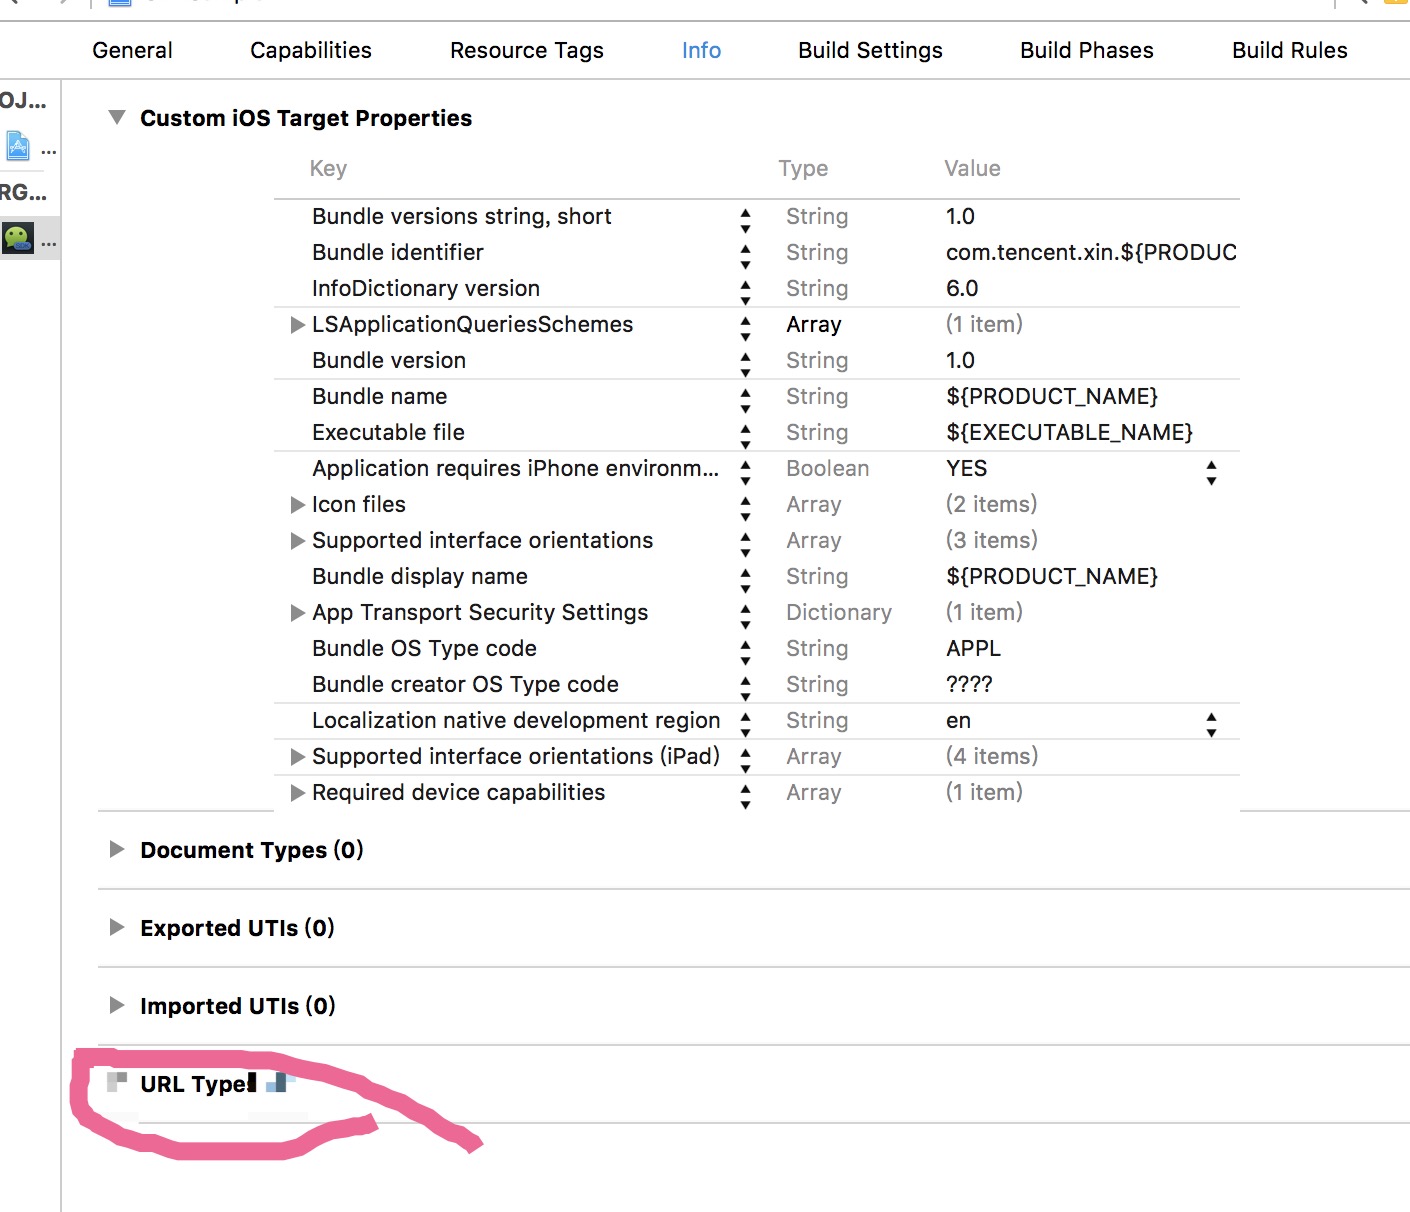Select Dictionary type of App Transport Security
1410x1212 pixels.
click(x=839, y=612)
